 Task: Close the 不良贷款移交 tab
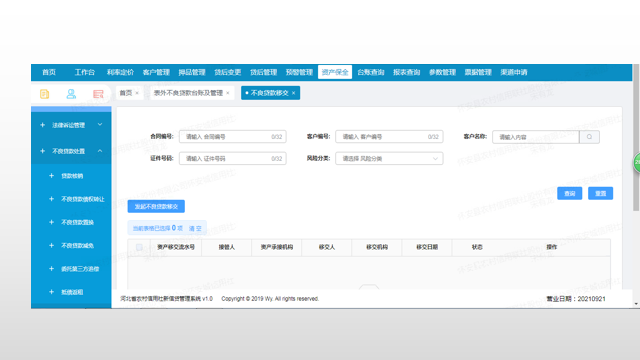point(293,93)
